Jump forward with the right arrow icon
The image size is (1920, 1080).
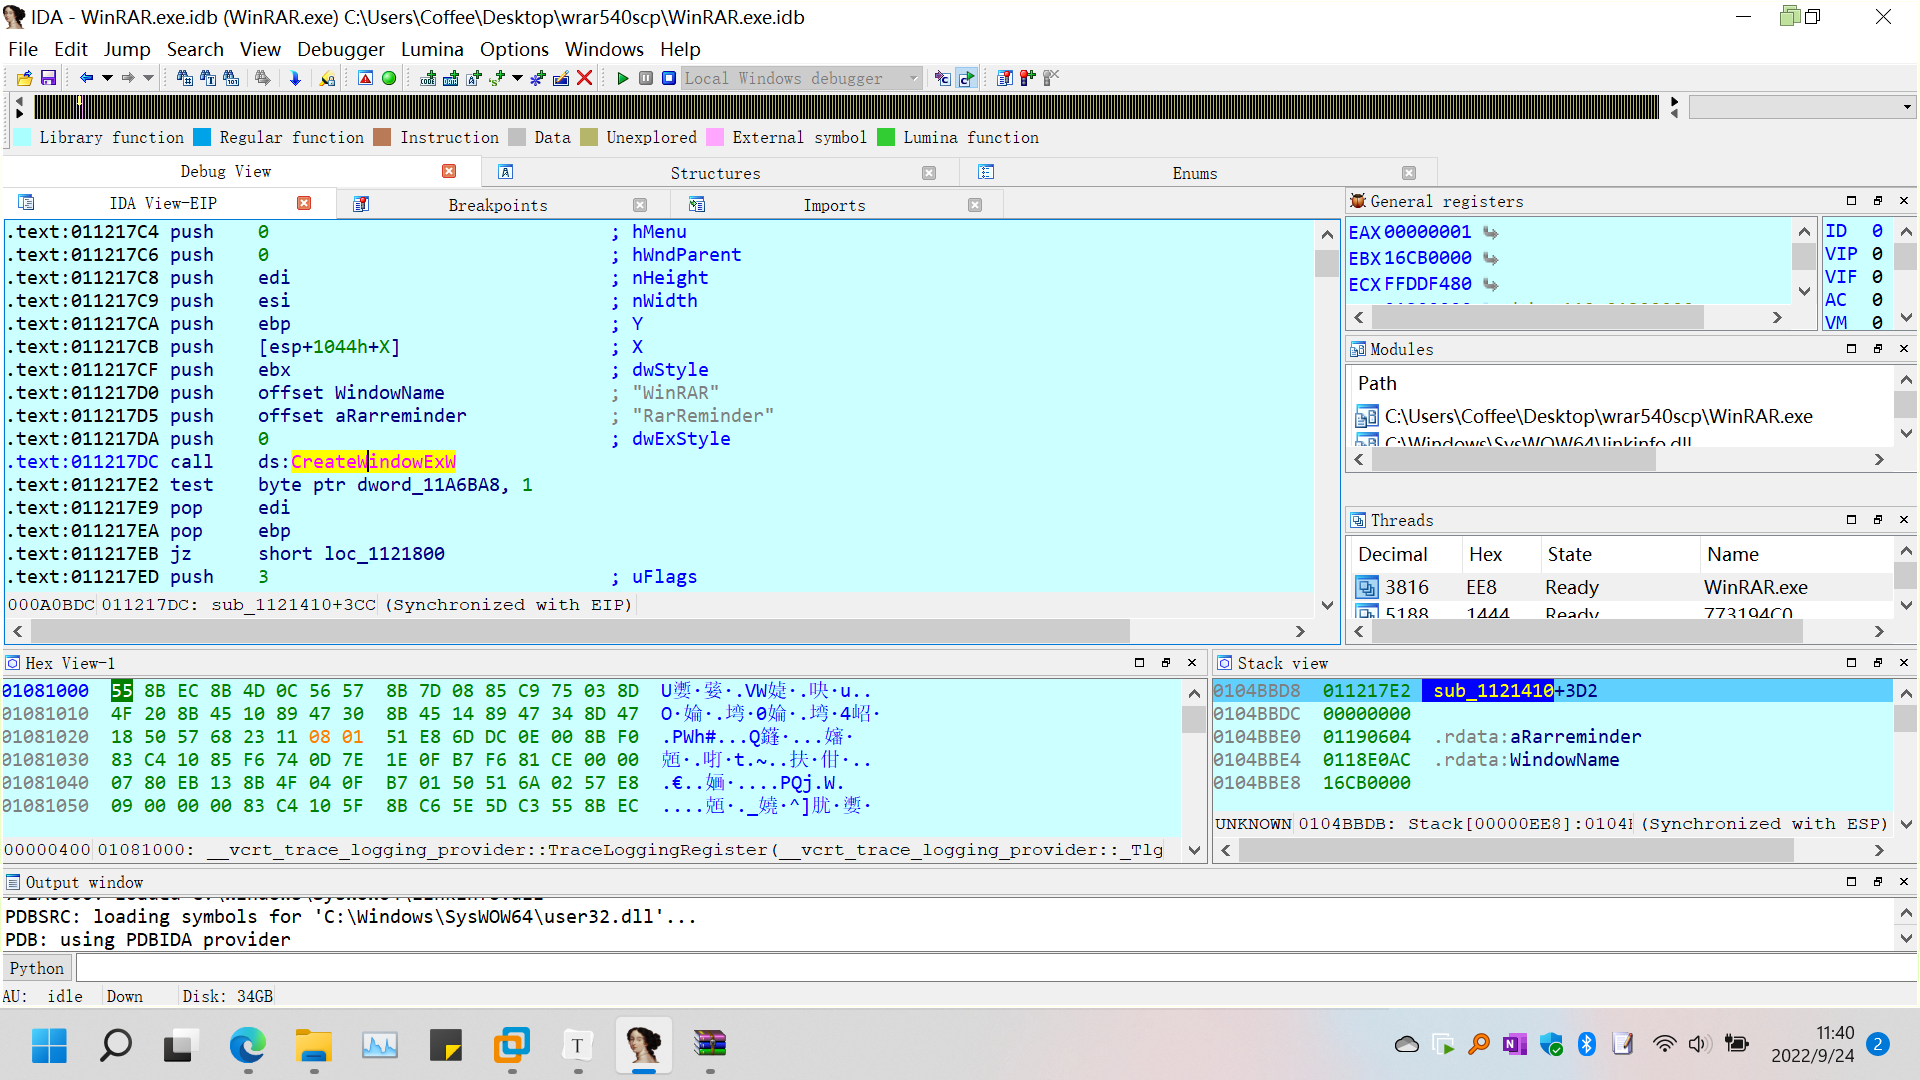[x=128, y=78]
